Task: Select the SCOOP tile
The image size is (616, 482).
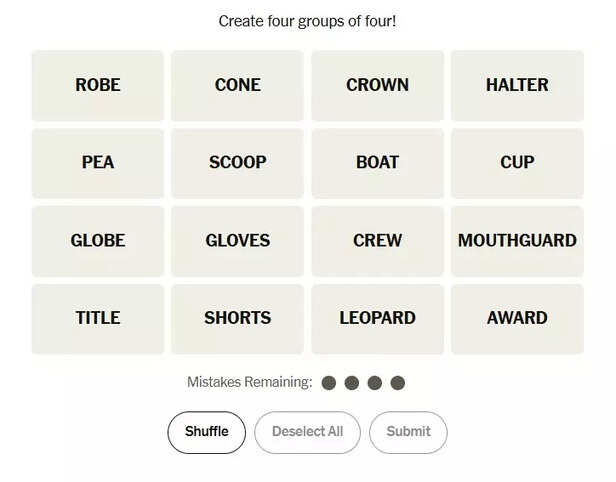Action: pyautogui.click(x=237, y=162)
